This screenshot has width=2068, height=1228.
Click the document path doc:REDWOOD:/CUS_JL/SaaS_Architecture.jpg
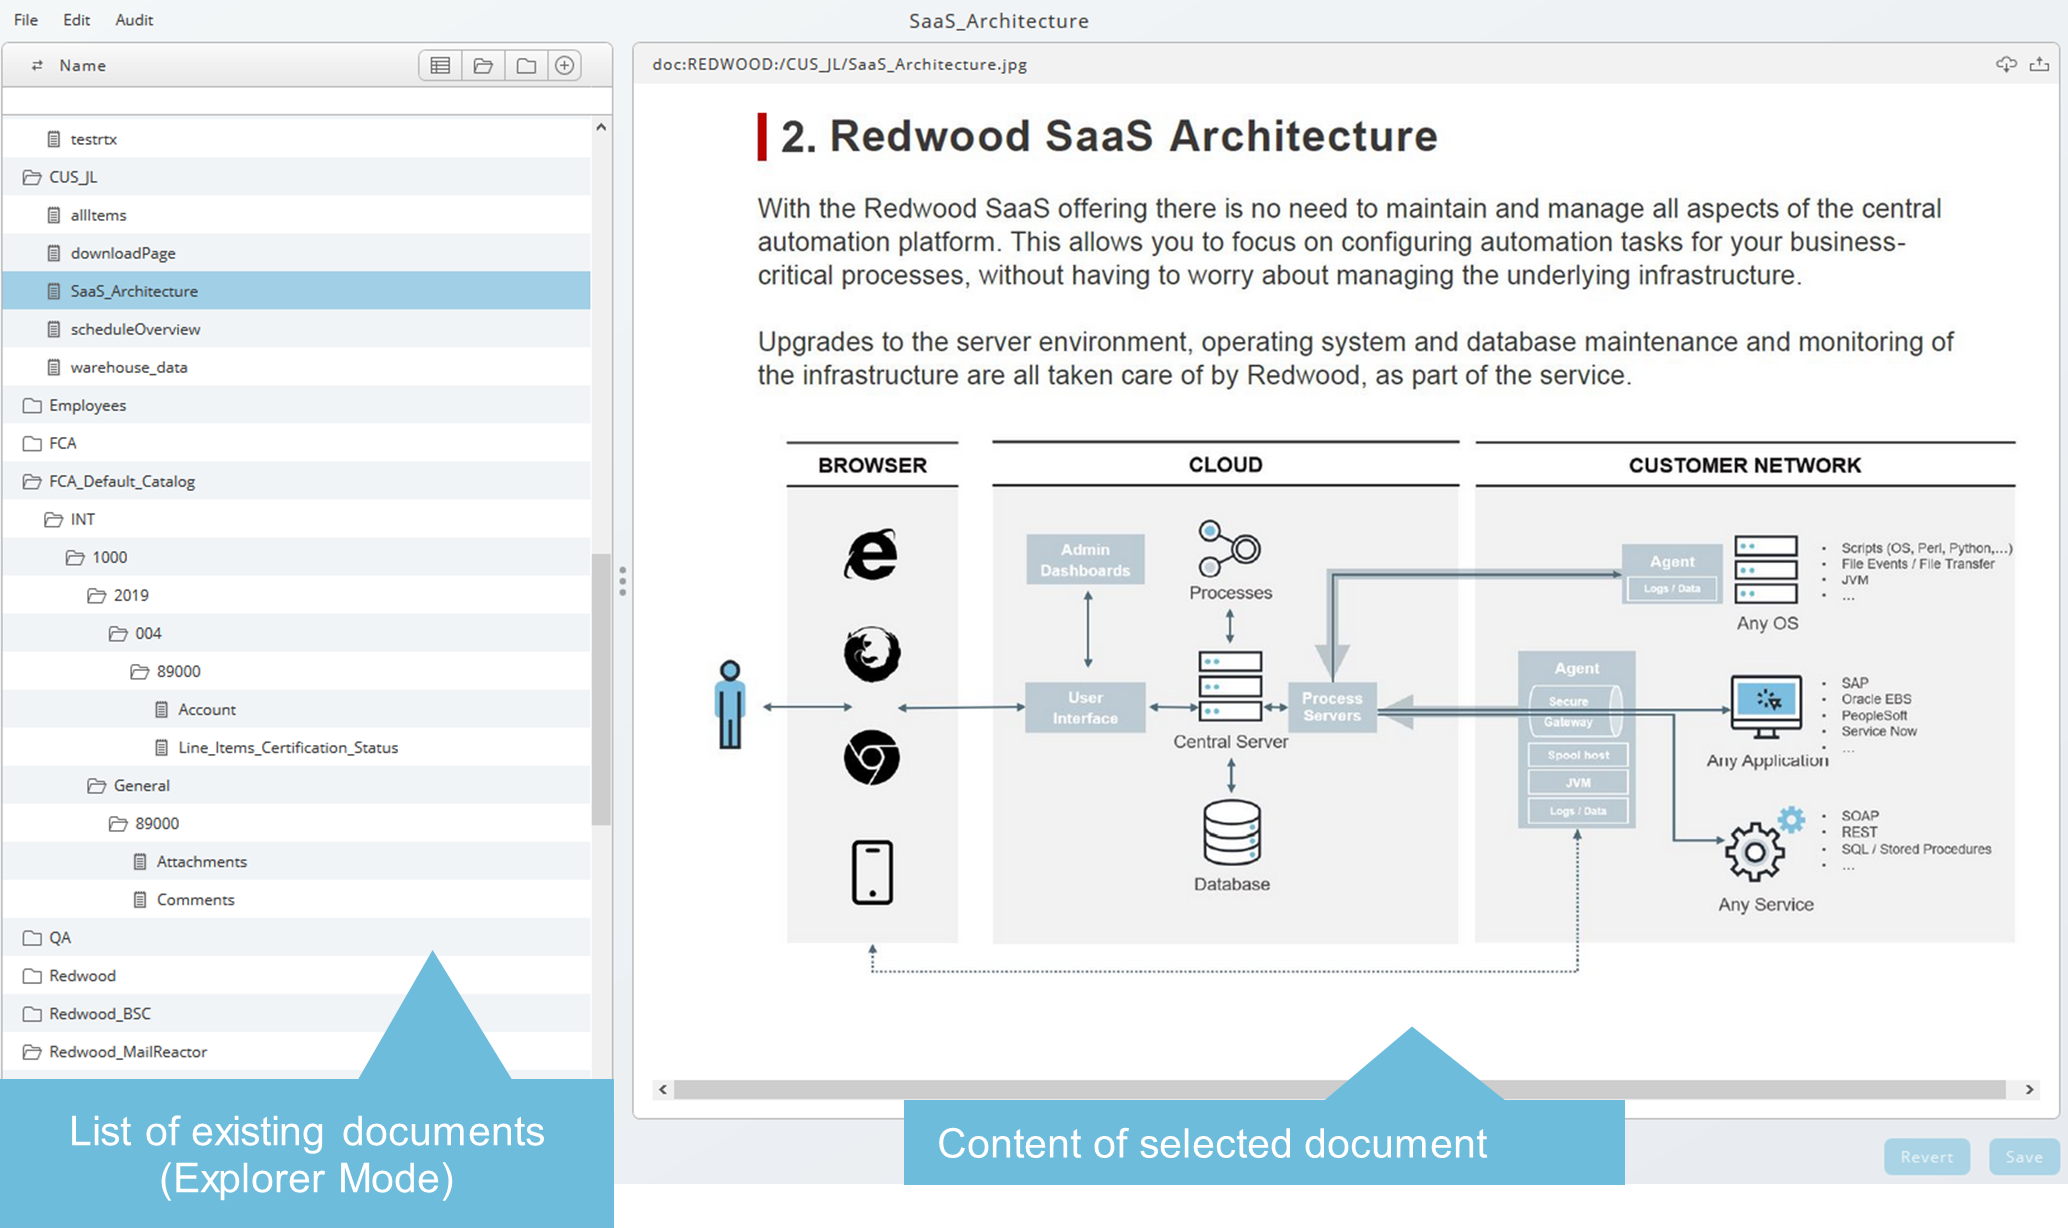coord(839,64)
